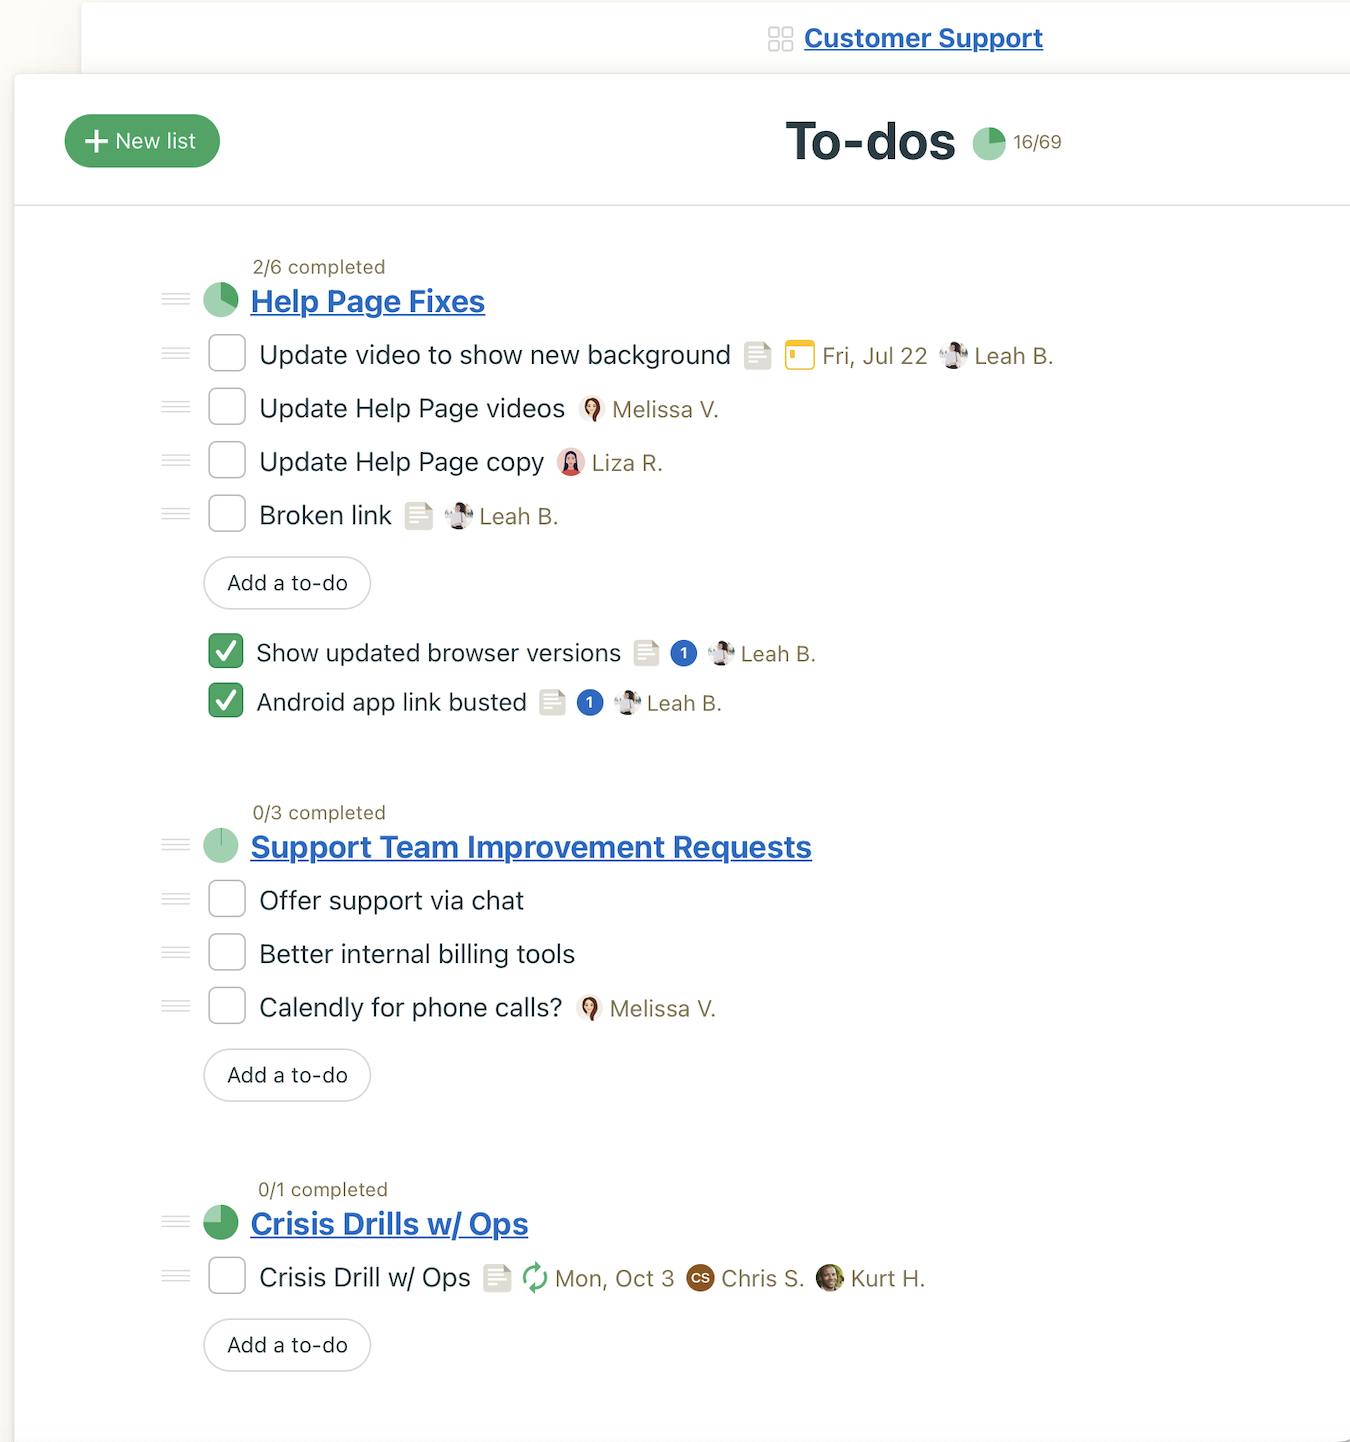This screenshot has width=1350, height=1442.
Task: Mark Offer support via chat as done
Action: 227,899
